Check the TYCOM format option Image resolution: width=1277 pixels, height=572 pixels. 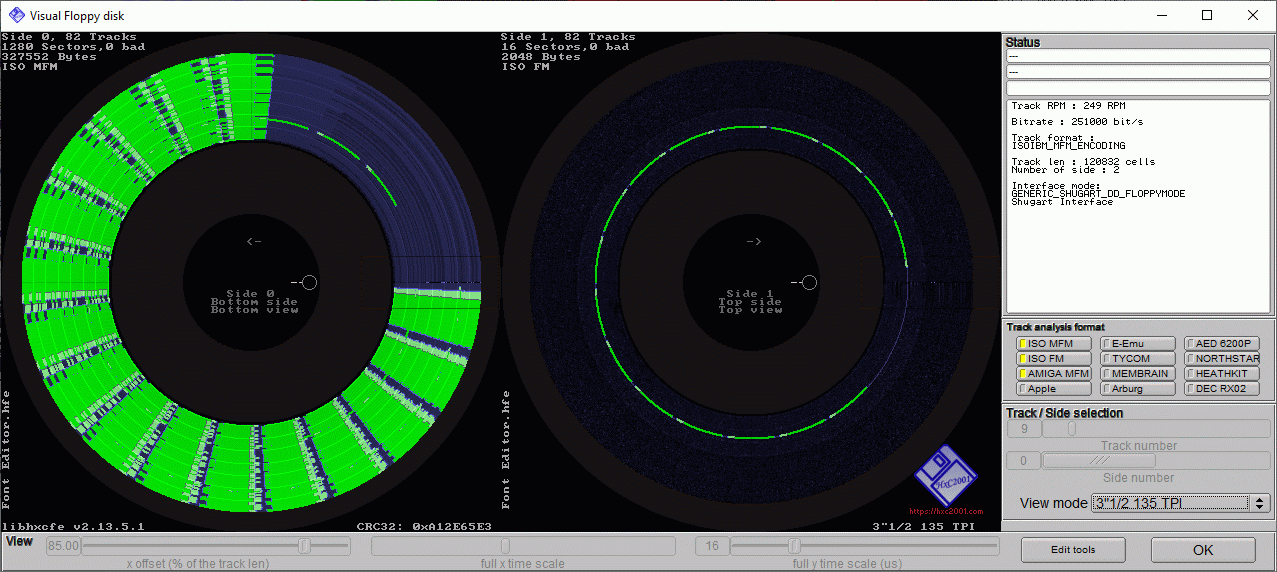(1138, 359)
